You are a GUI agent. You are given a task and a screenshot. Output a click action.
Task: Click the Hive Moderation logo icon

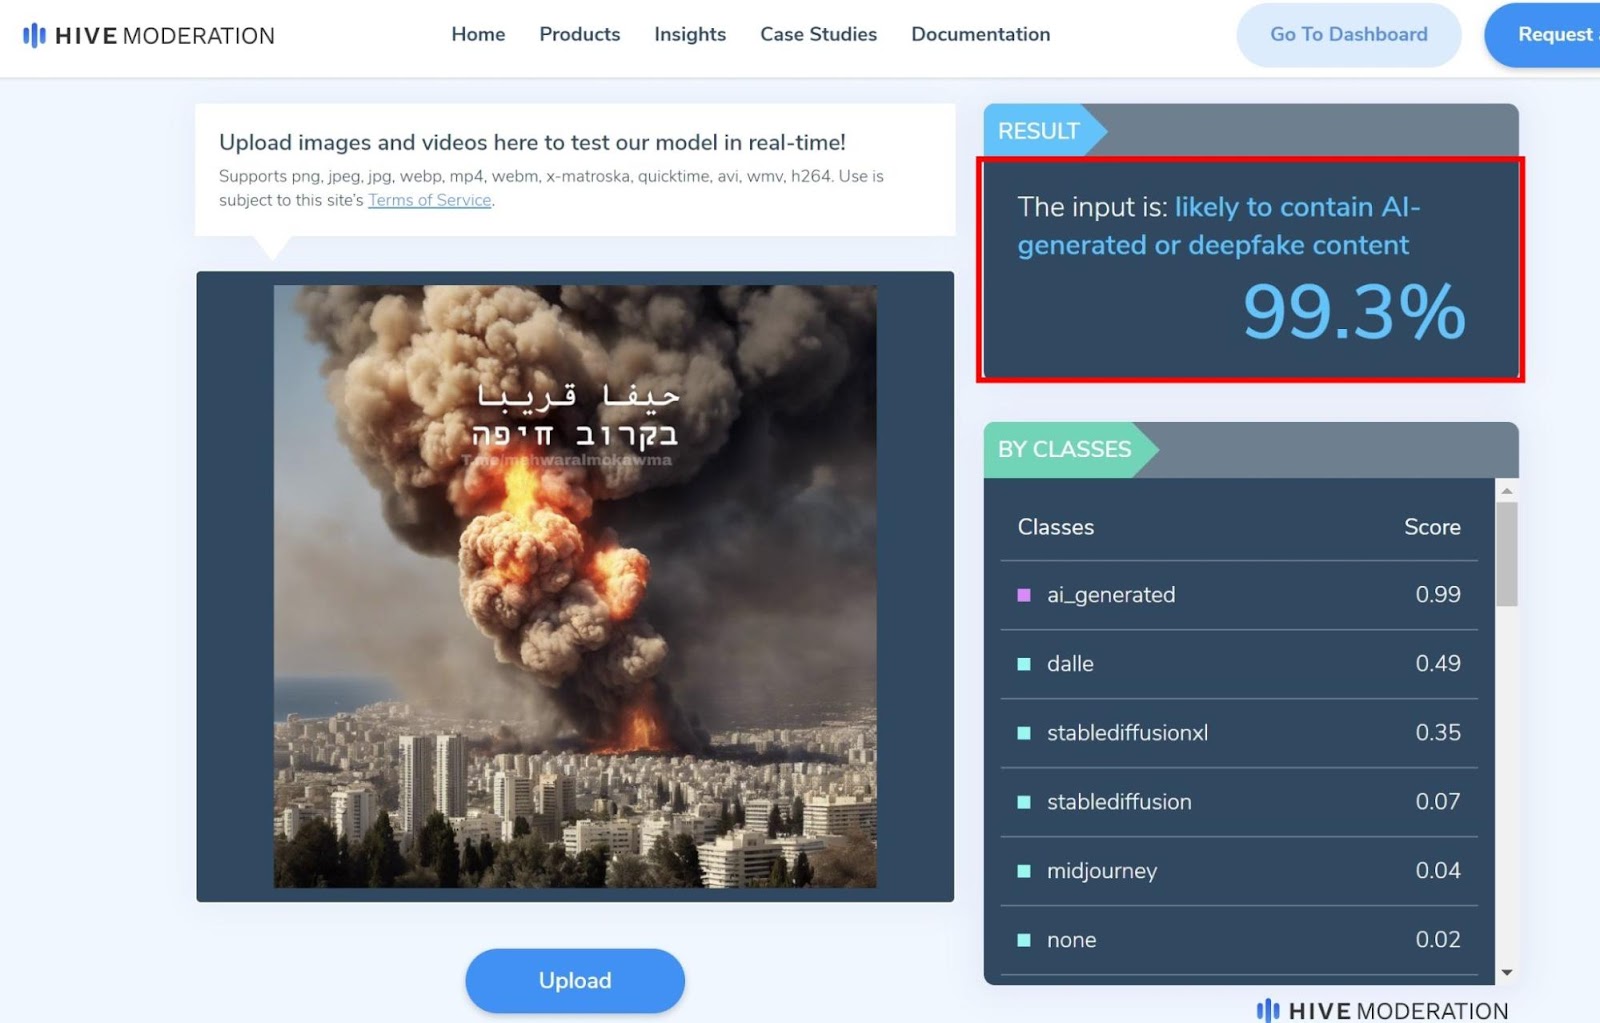tap(35, 36)
